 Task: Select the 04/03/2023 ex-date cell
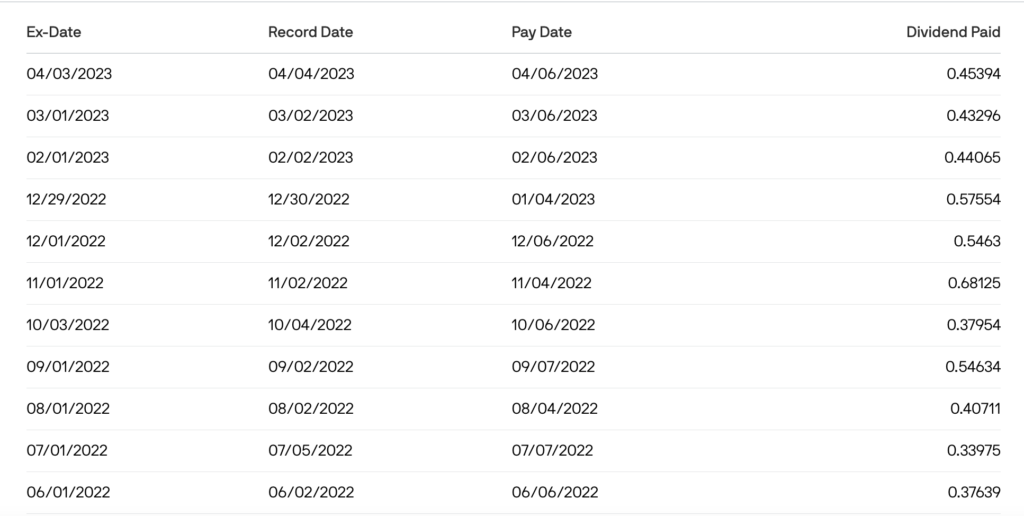coord(68,74)
